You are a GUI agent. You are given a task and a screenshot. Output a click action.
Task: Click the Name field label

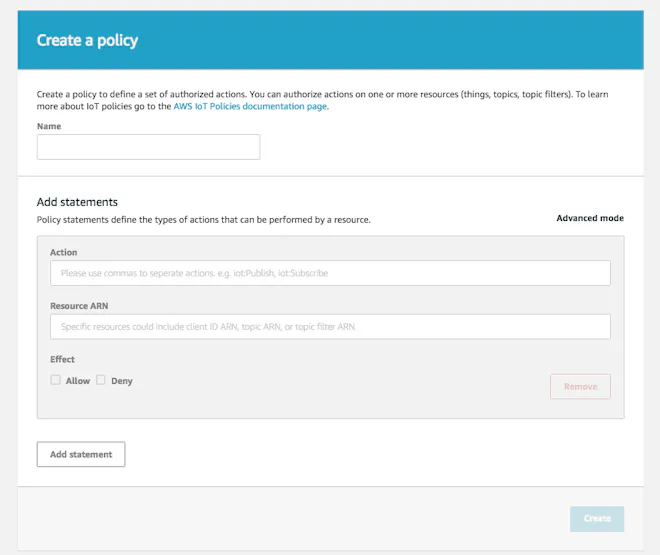(49, 127)
